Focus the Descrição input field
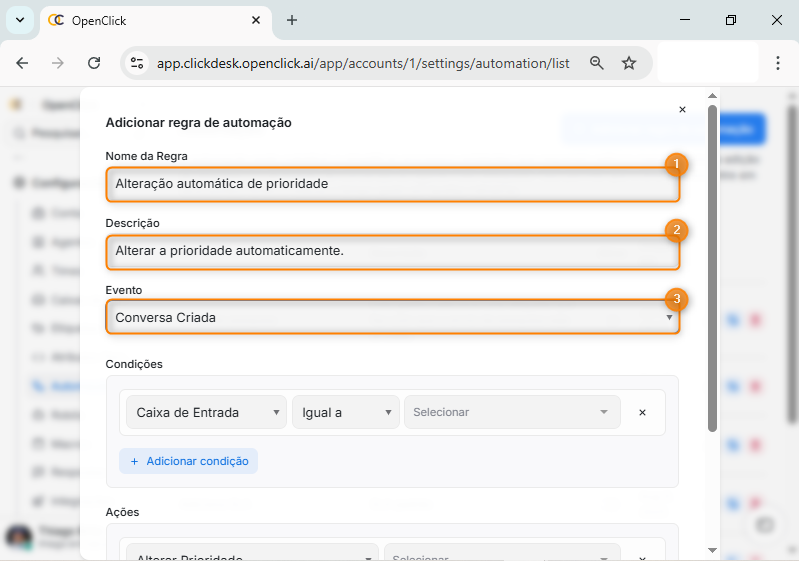 (x=392, y=251)
